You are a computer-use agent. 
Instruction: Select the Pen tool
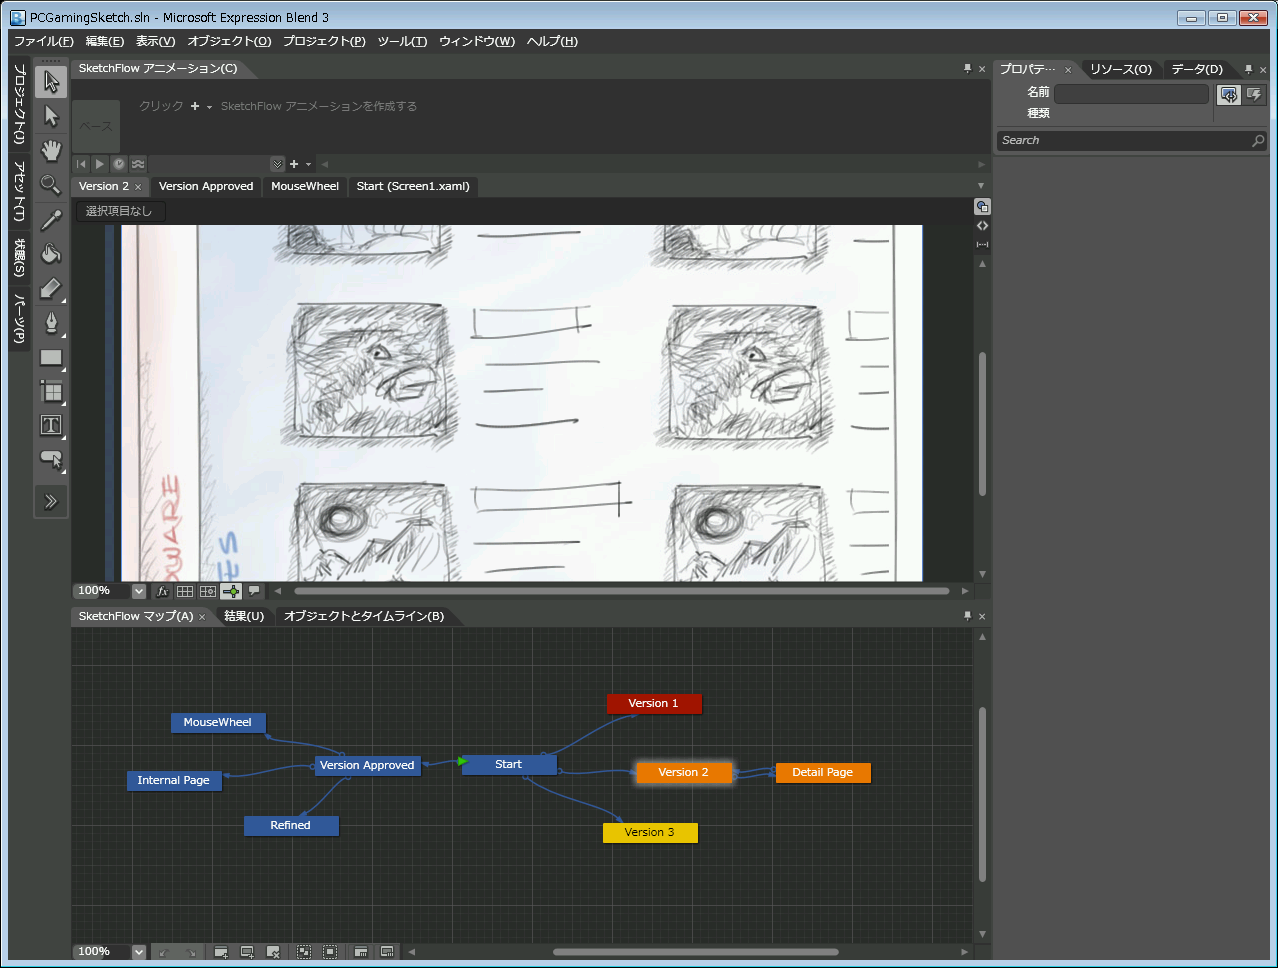pos(51,322)
